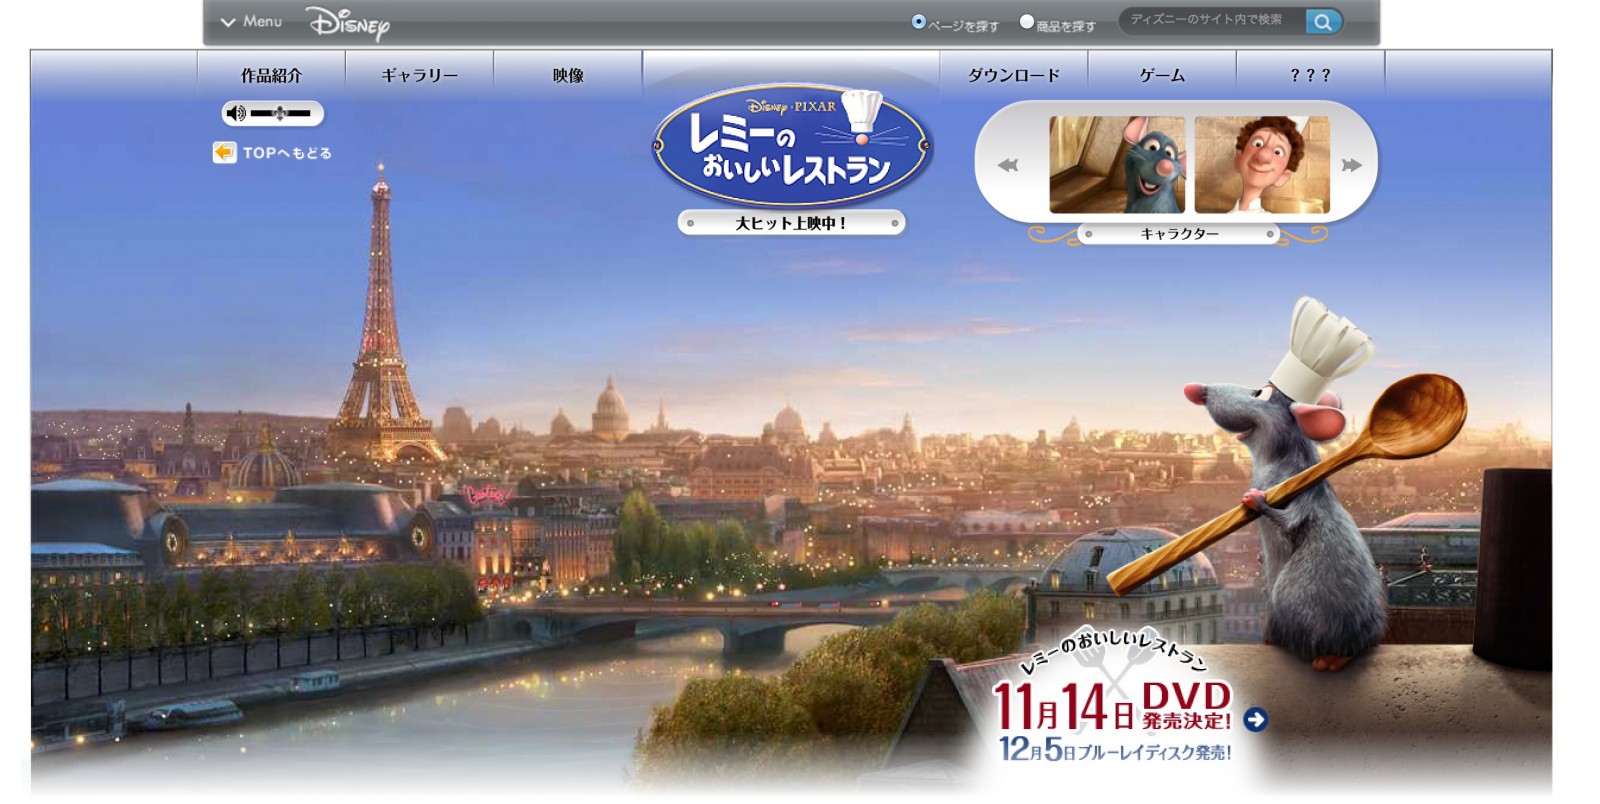Show next character with right arrows

(x=1351, y=165)
